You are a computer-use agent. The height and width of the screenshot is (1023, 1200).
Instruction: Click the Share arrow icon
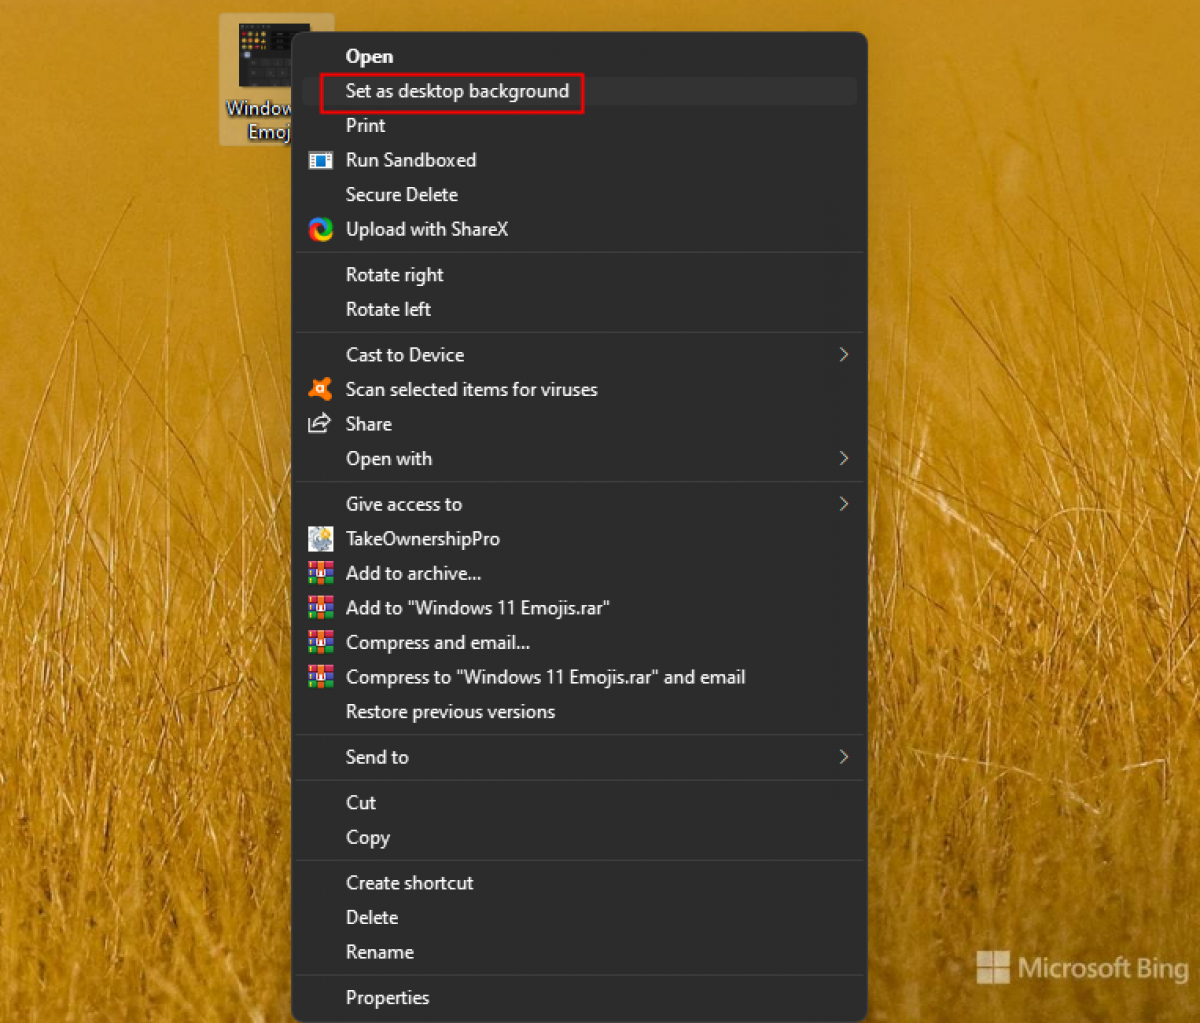pyautogui.click(x=320, y=424)
